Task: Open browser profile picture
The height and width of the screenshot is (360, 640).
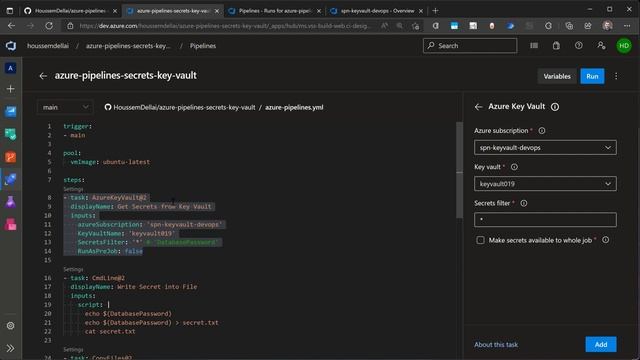Action: [x=607, y=26]
